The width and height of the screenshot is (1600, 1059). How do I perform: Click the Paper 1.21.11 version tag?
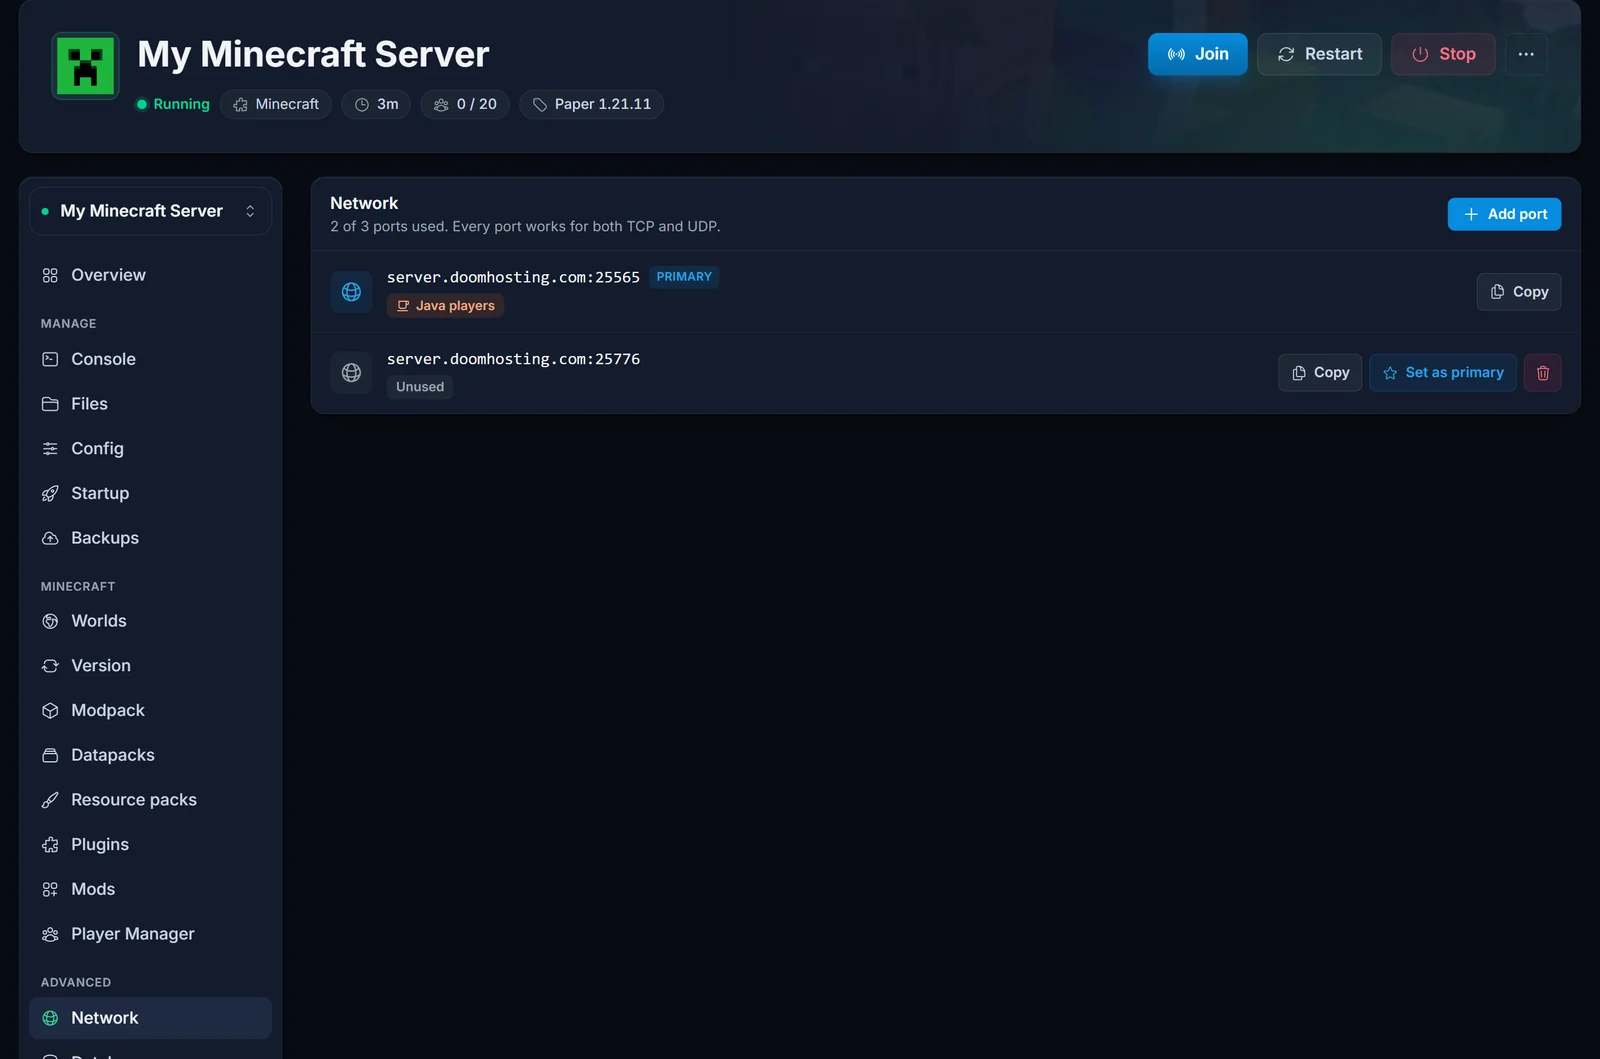pos(591,104)
